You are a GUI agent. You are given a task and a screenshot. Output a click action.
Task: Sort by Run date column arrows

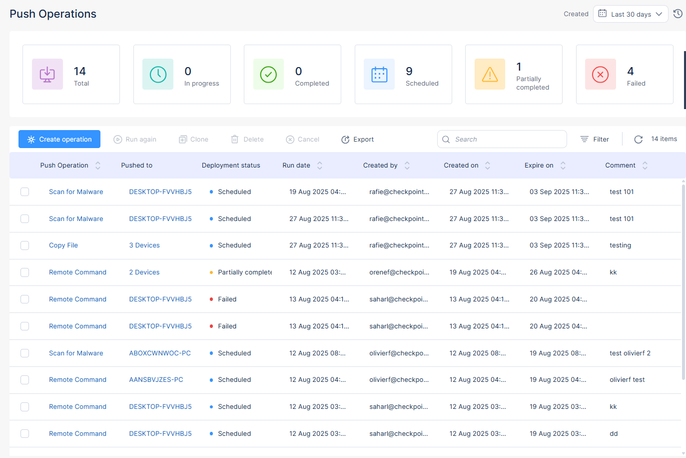(319, 165)
